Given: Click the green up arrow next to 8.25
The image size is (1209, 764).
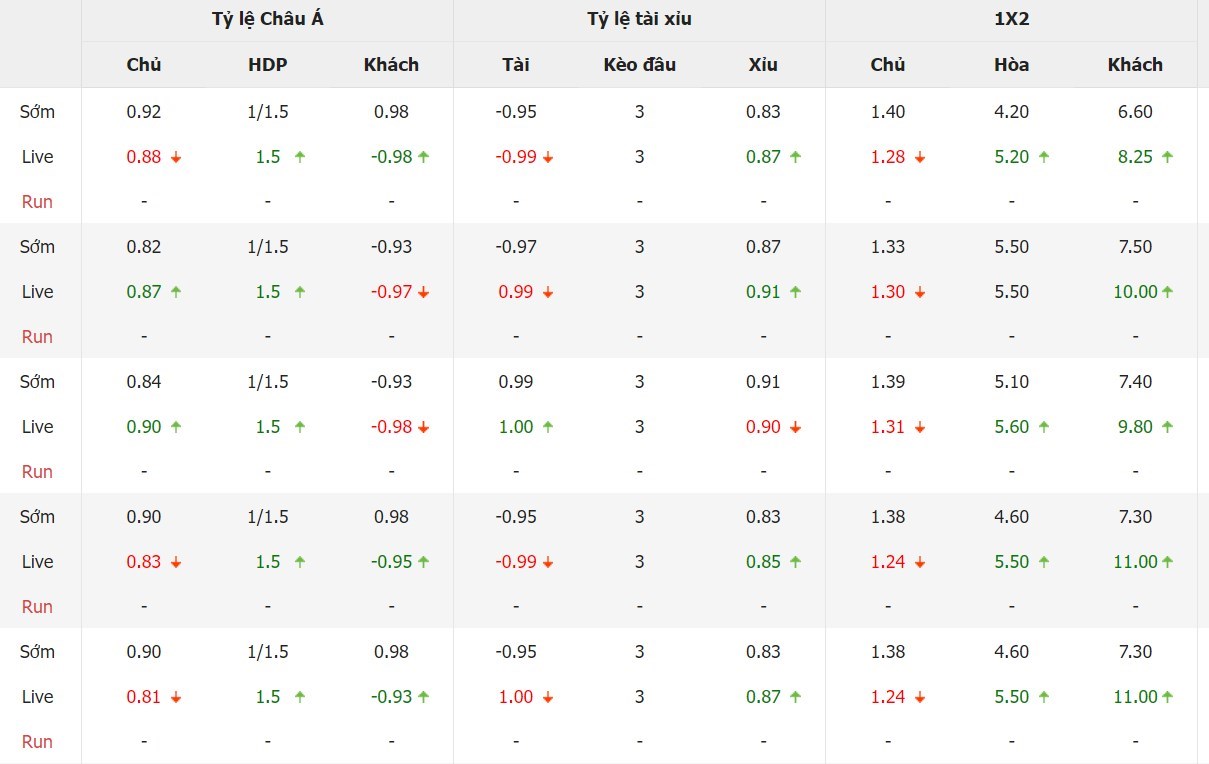Looking at the screenshot, I should pos(1168,157).
